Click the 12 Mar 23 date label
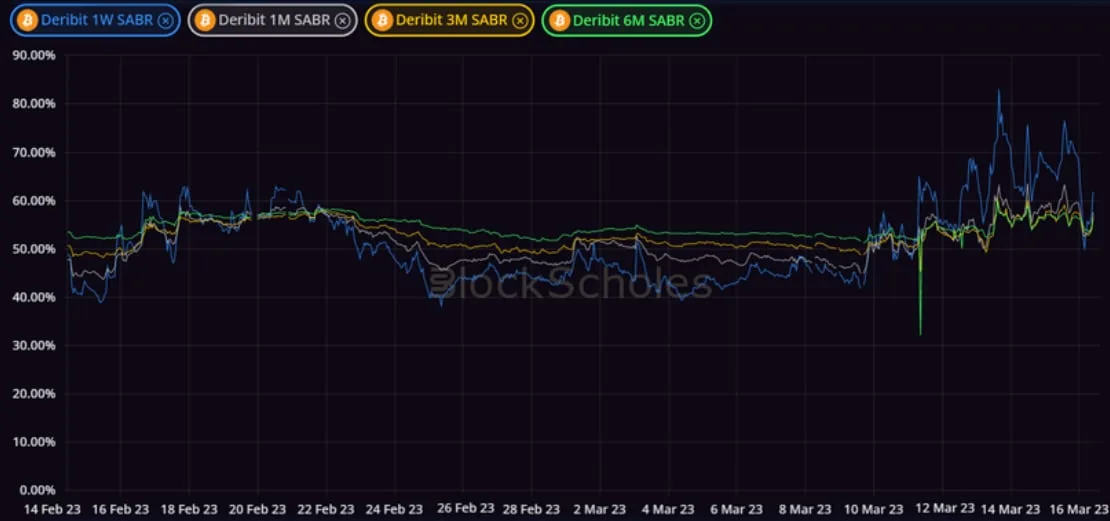 point(944,508)
